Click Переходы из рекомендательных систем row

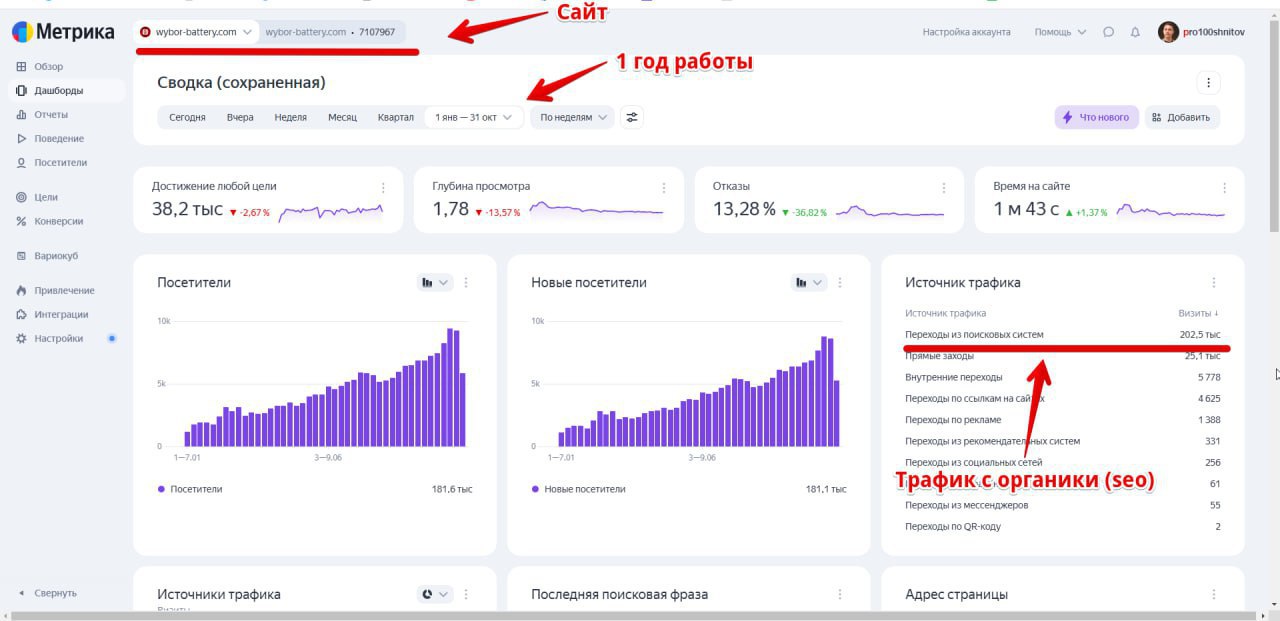tap(1062, 441)
